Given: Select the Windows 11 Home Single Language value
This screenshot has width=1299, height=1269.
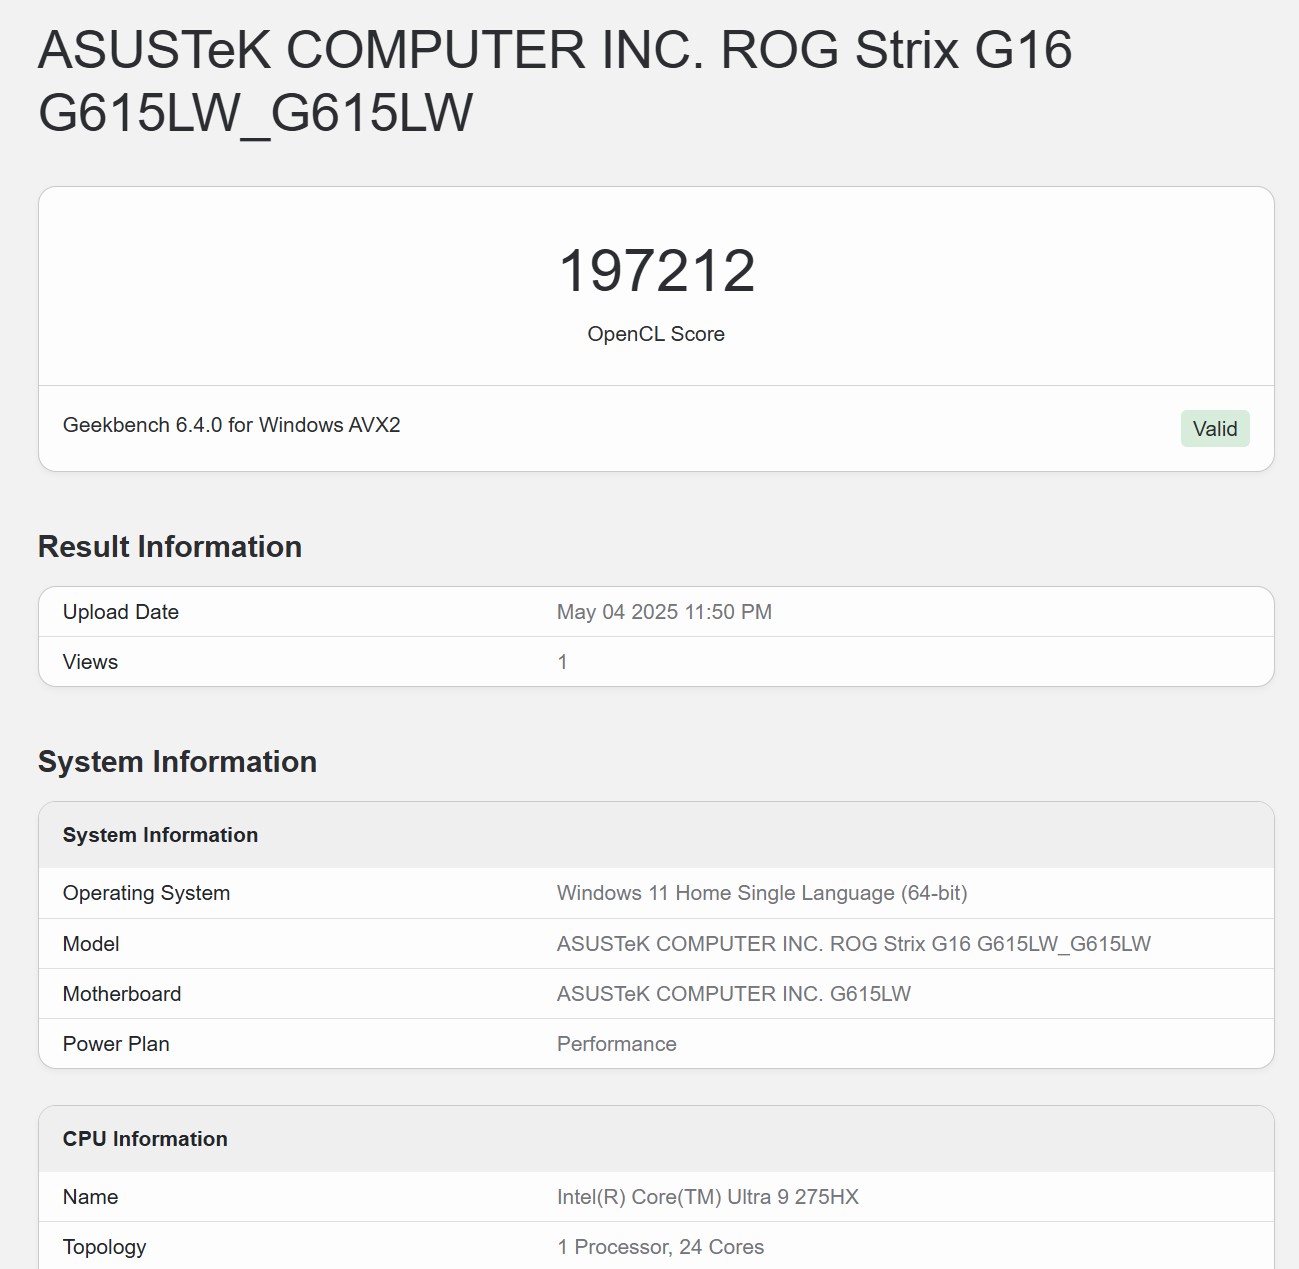Looking at the screenshot, I should point(762,893).
